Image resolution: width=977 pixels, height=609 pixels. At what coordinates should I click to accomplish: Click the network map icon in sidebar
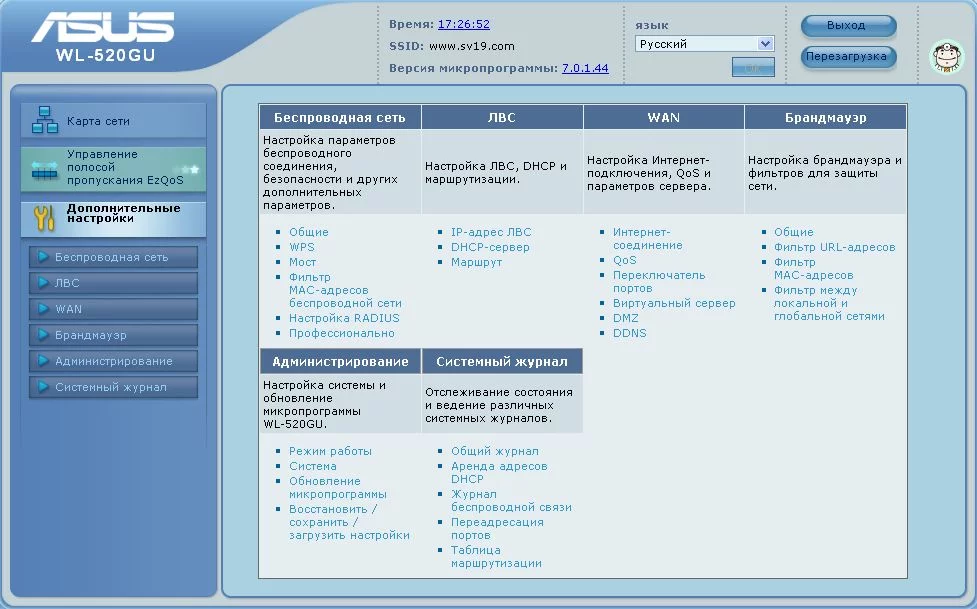(45, 121)
